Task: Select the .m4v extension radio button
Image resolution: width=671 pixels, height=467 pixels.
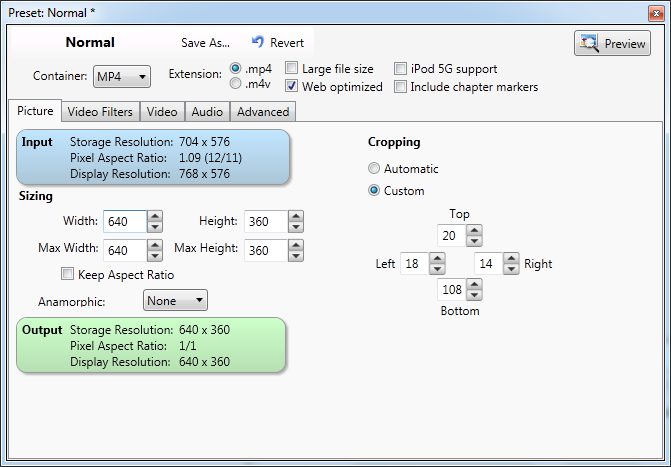Action: click(235, 83)
